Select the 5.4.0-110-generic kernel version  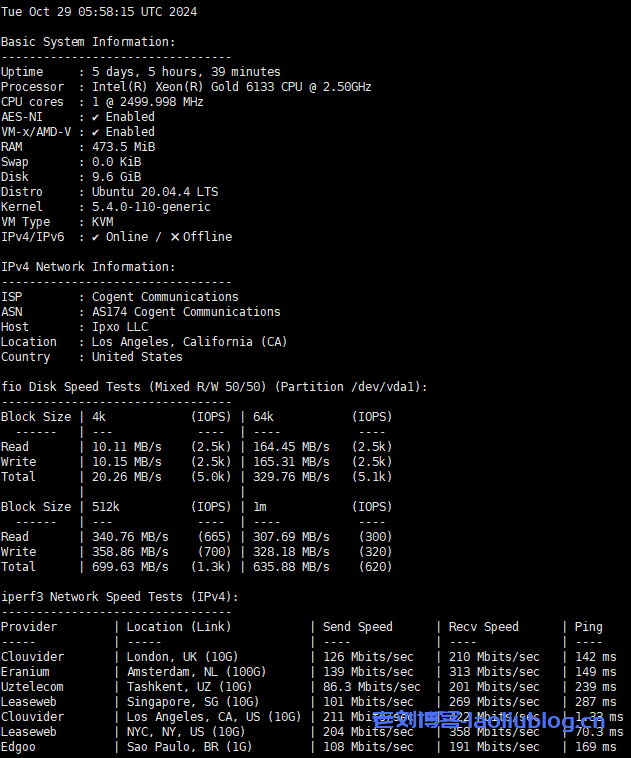point(151,207)
